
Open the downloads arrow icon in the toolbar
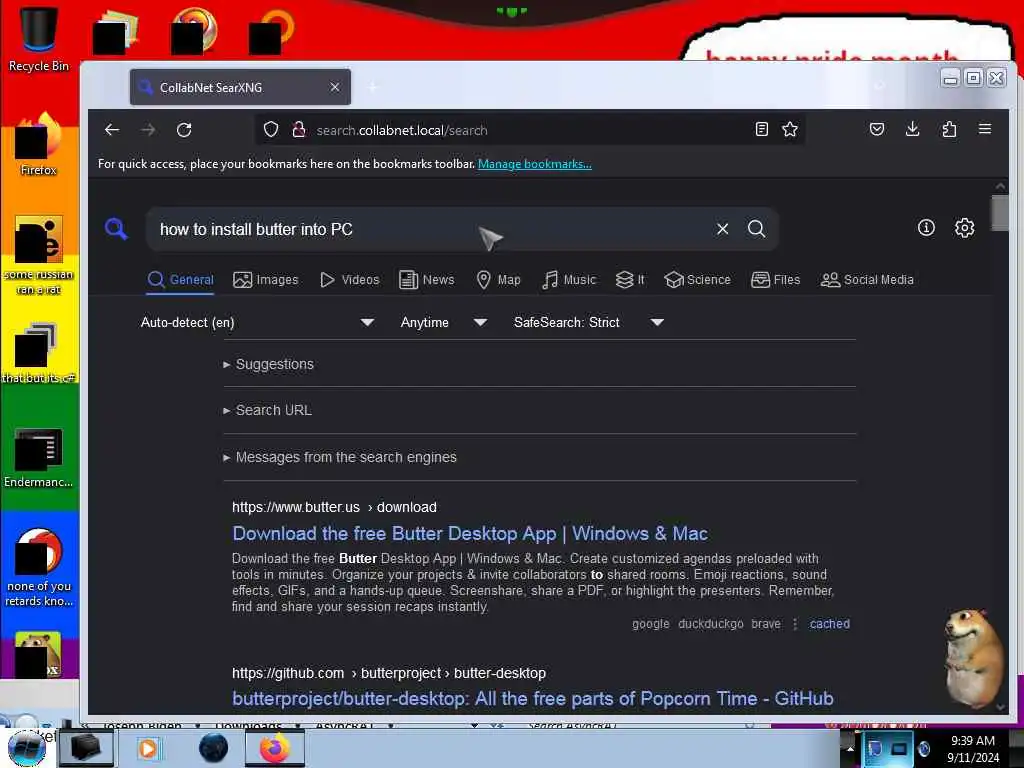[913, 129]
